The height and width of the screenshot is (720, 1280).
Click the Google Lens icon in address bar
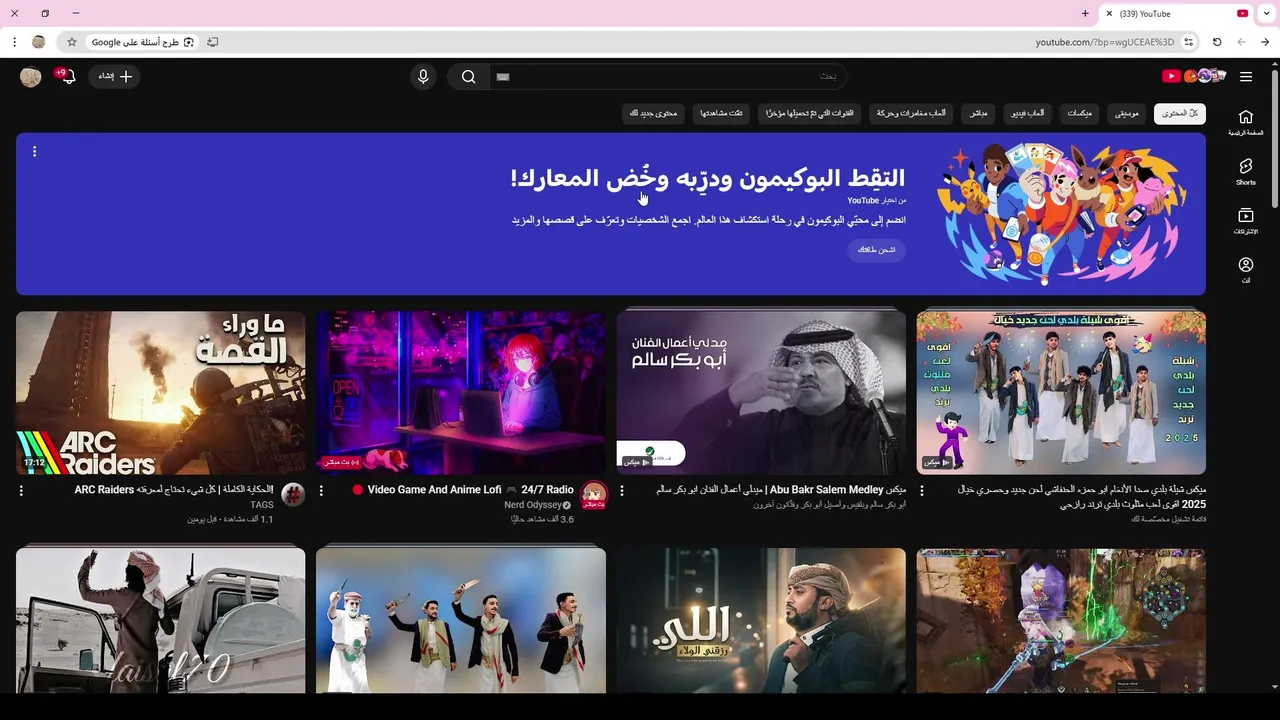(x=188, y=42)
